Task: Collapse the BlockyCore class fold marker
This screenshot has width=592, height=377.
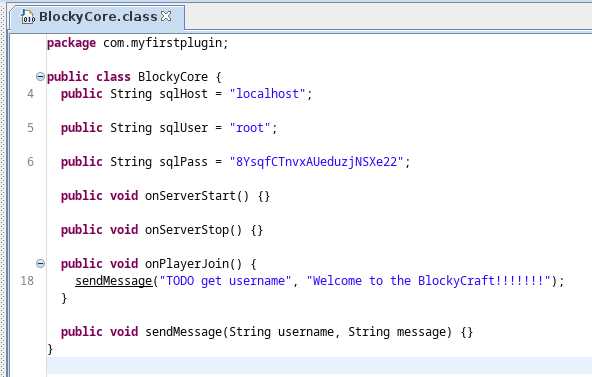Action: tap(40, 77)
